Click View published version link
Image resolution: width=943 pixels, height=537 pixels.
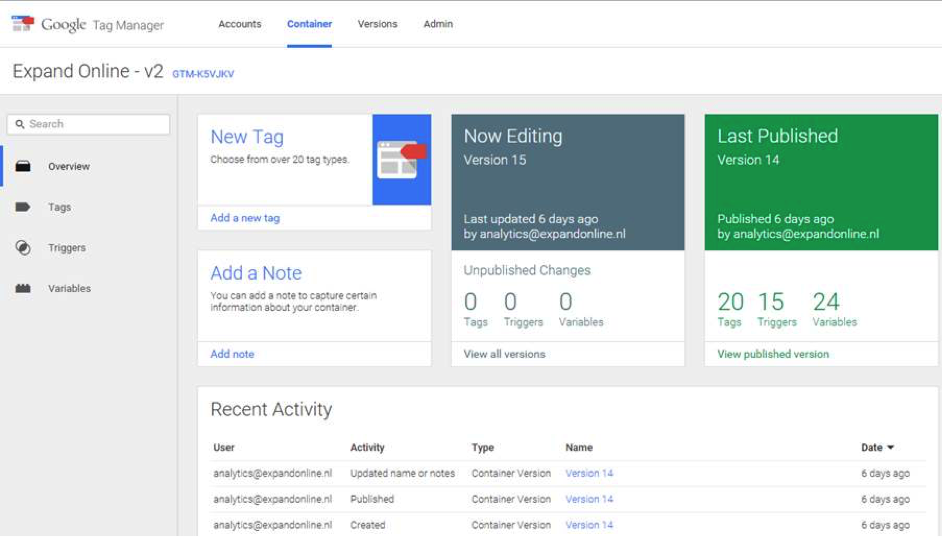773,354
